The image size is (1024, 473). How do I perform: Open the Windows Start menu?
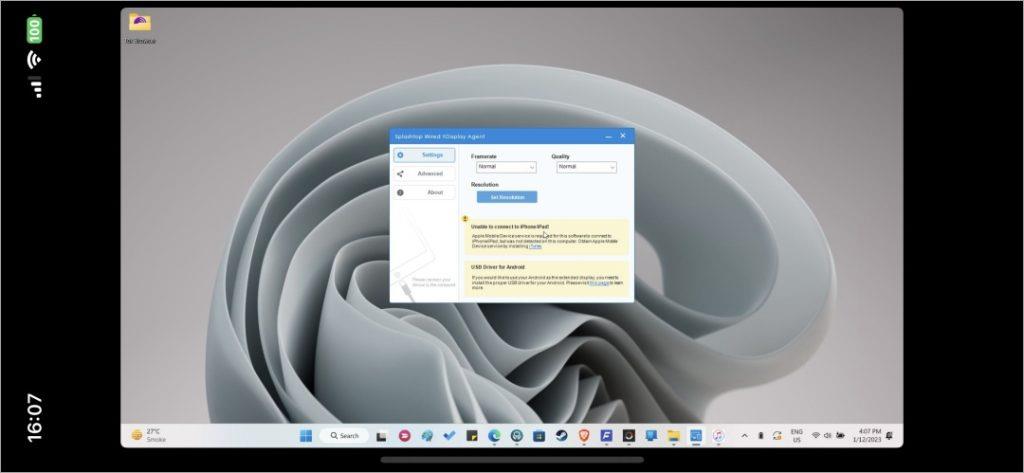(306, 436)
